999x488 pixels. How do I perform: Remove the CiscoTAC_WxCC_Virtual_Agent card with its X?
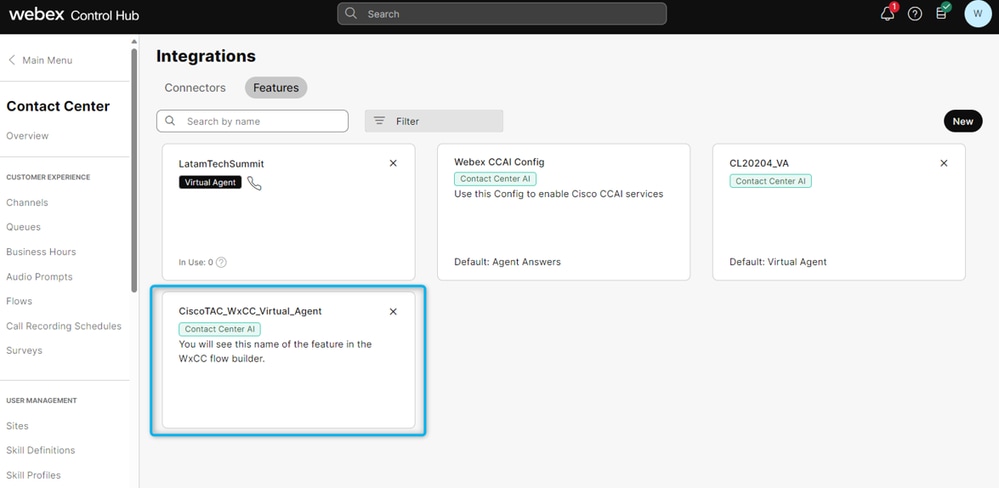(x=393, y=312)
